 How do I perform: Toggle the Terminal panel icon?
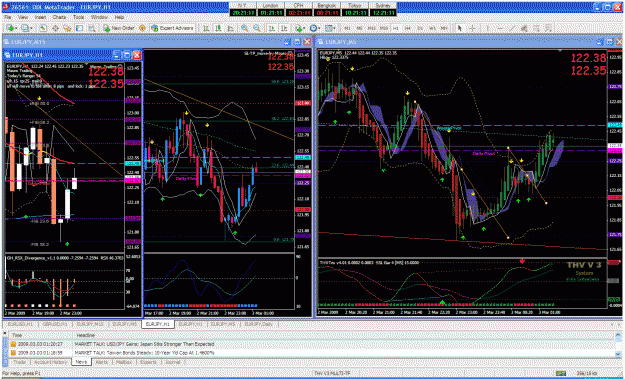click(x=79, y=28)
